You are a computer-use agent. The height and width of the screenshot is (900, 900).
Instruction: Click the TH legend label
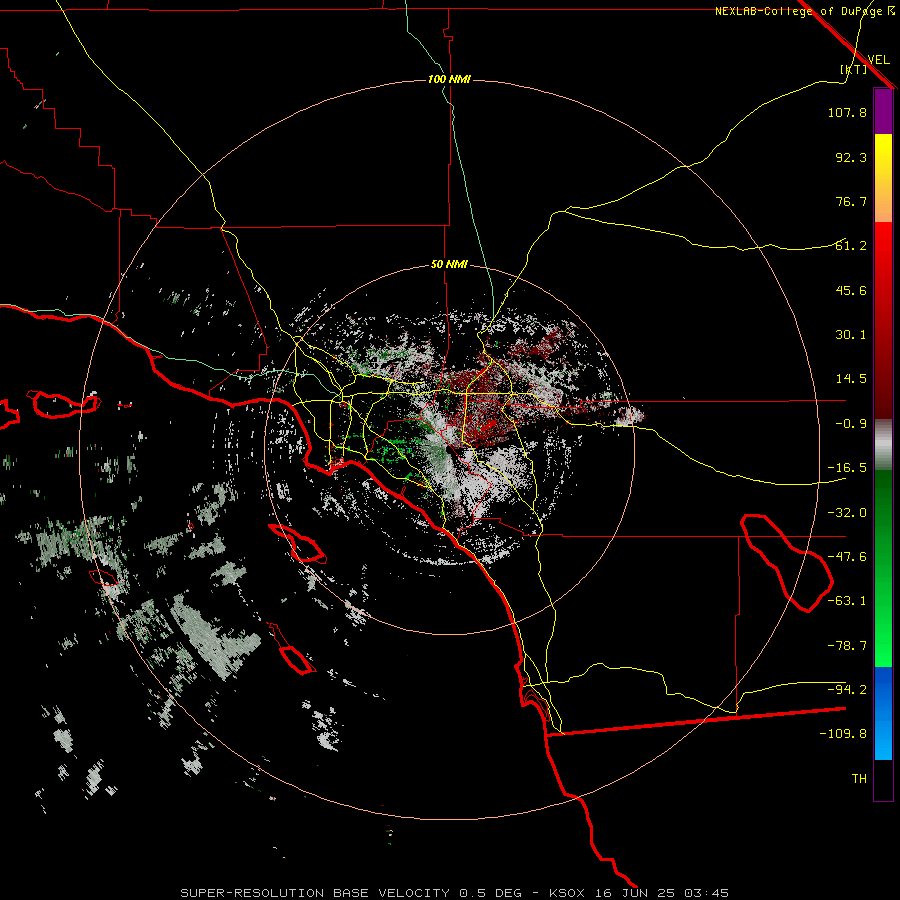(x=859, y=779)
